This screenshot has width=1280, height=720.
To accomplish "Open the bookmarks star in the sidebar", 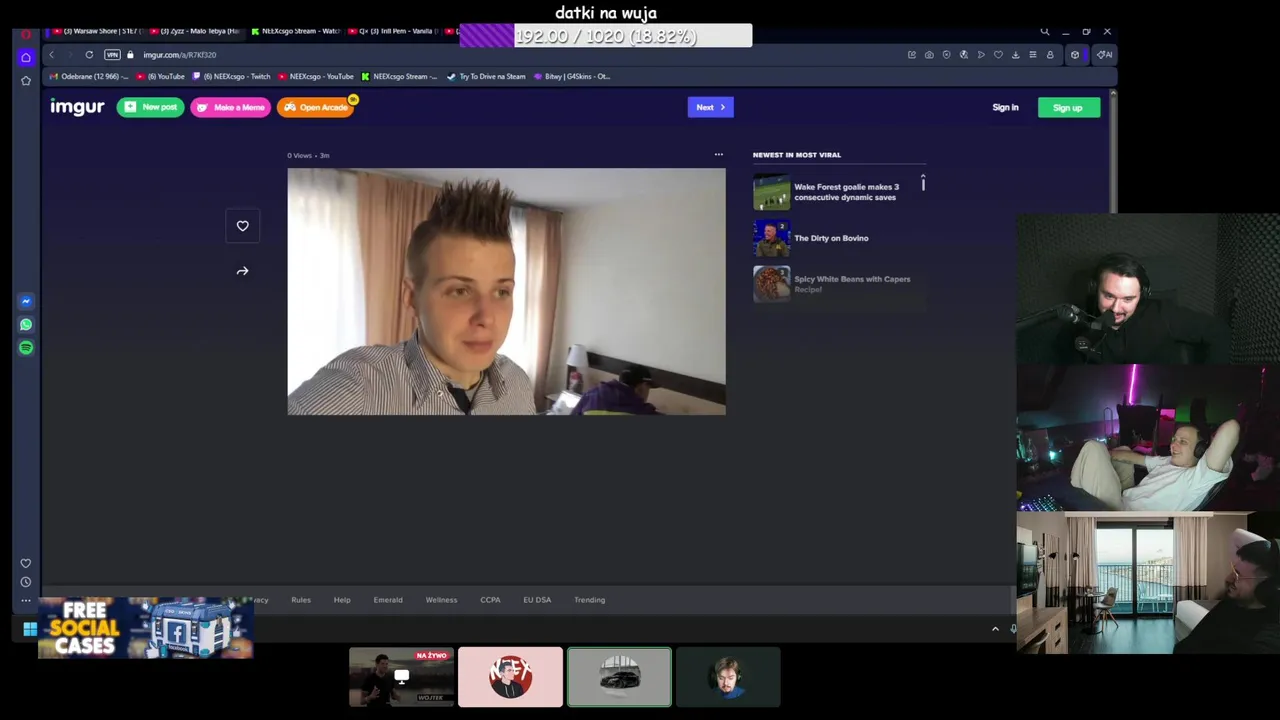I will pyautogui.click(x=26, y=81).
